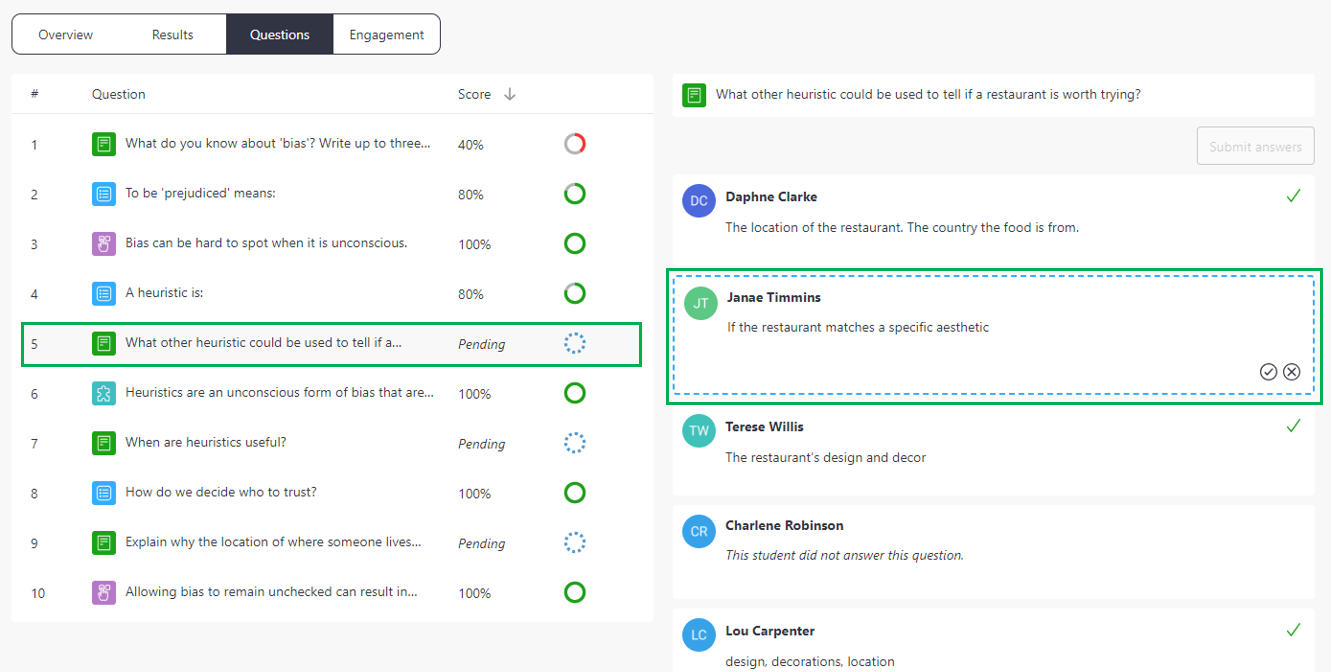Select "A heuristic is:" question
The height and width of the screenshot is (672, 1332).
[x=164, y=293]
